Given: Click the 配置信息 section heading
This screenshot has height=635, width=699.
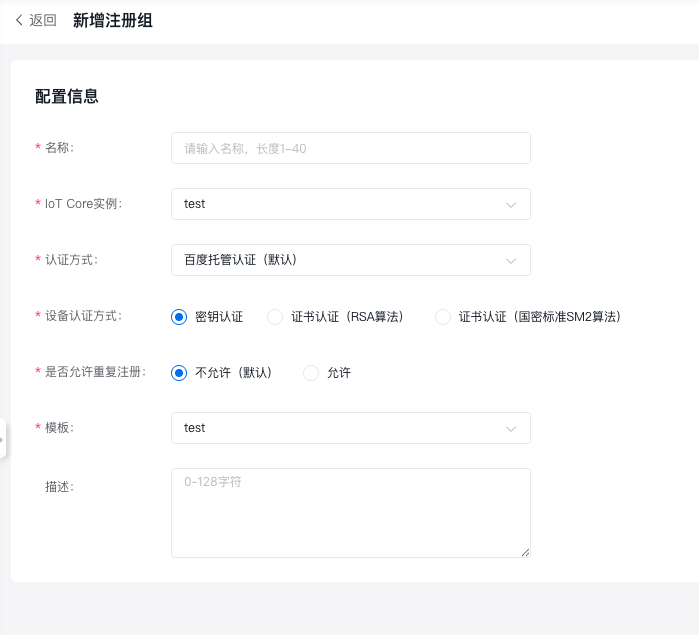Looking at the screenshot, I should pos(67,96).
